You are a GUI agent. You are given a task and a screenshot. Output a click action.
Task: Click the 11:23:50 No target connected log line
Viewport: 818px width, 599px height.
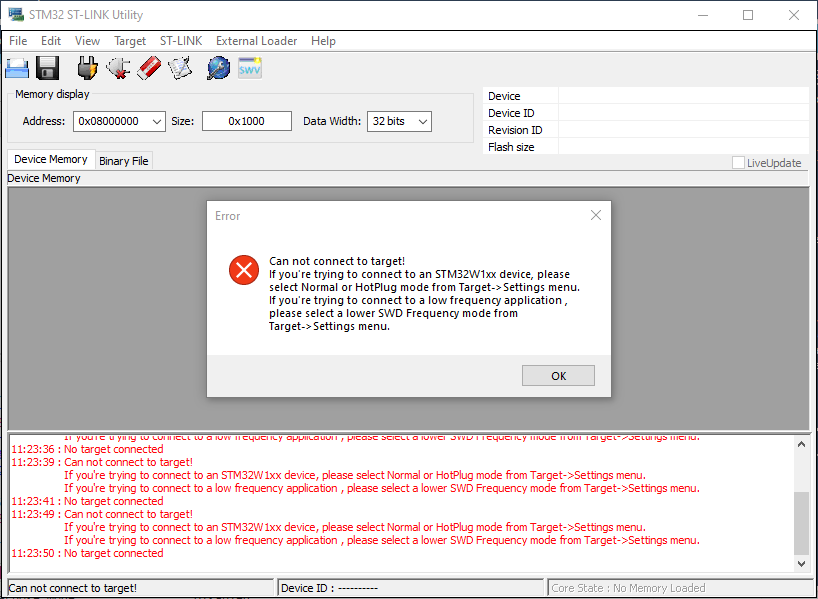87,553
